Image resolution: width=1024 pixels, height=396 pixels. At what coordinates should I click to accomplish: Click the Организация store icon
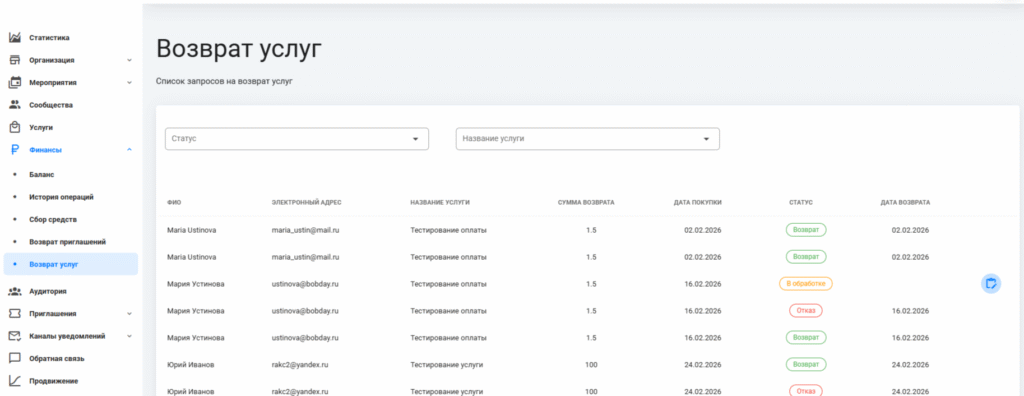tap(15, 60)
